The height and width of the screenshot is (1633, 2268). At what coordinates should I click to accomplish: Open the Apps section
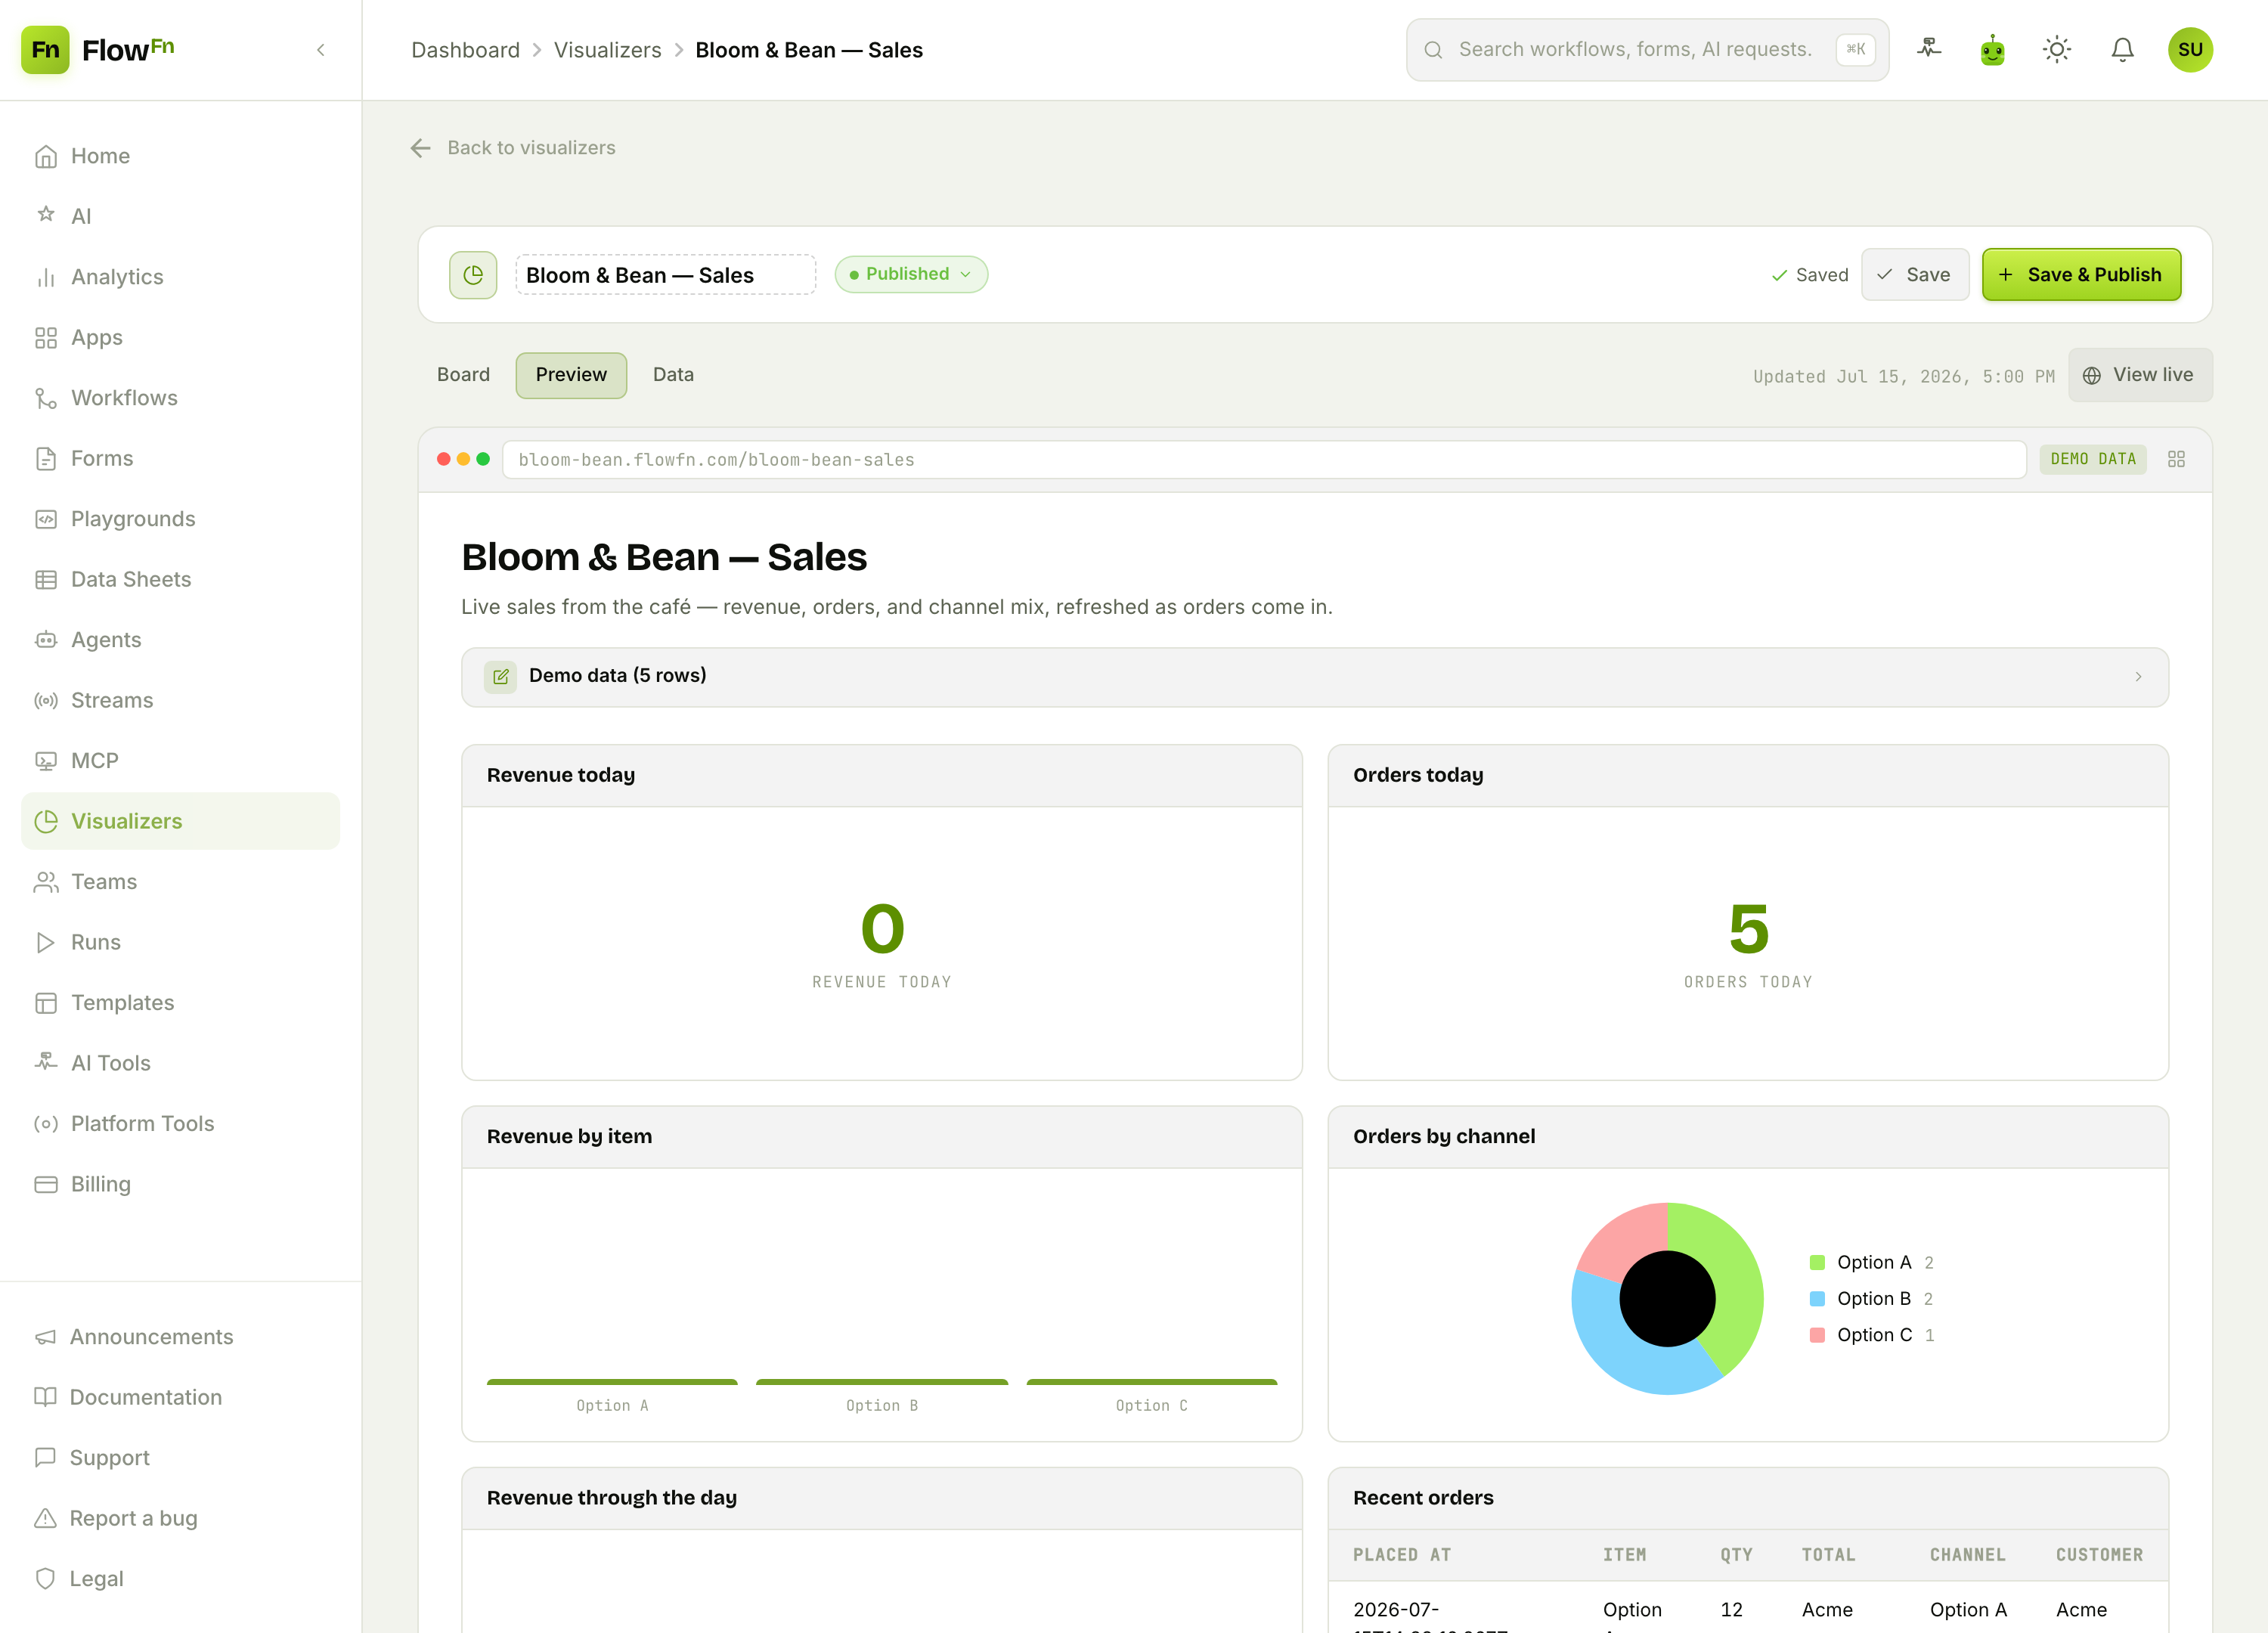[180, 337]
